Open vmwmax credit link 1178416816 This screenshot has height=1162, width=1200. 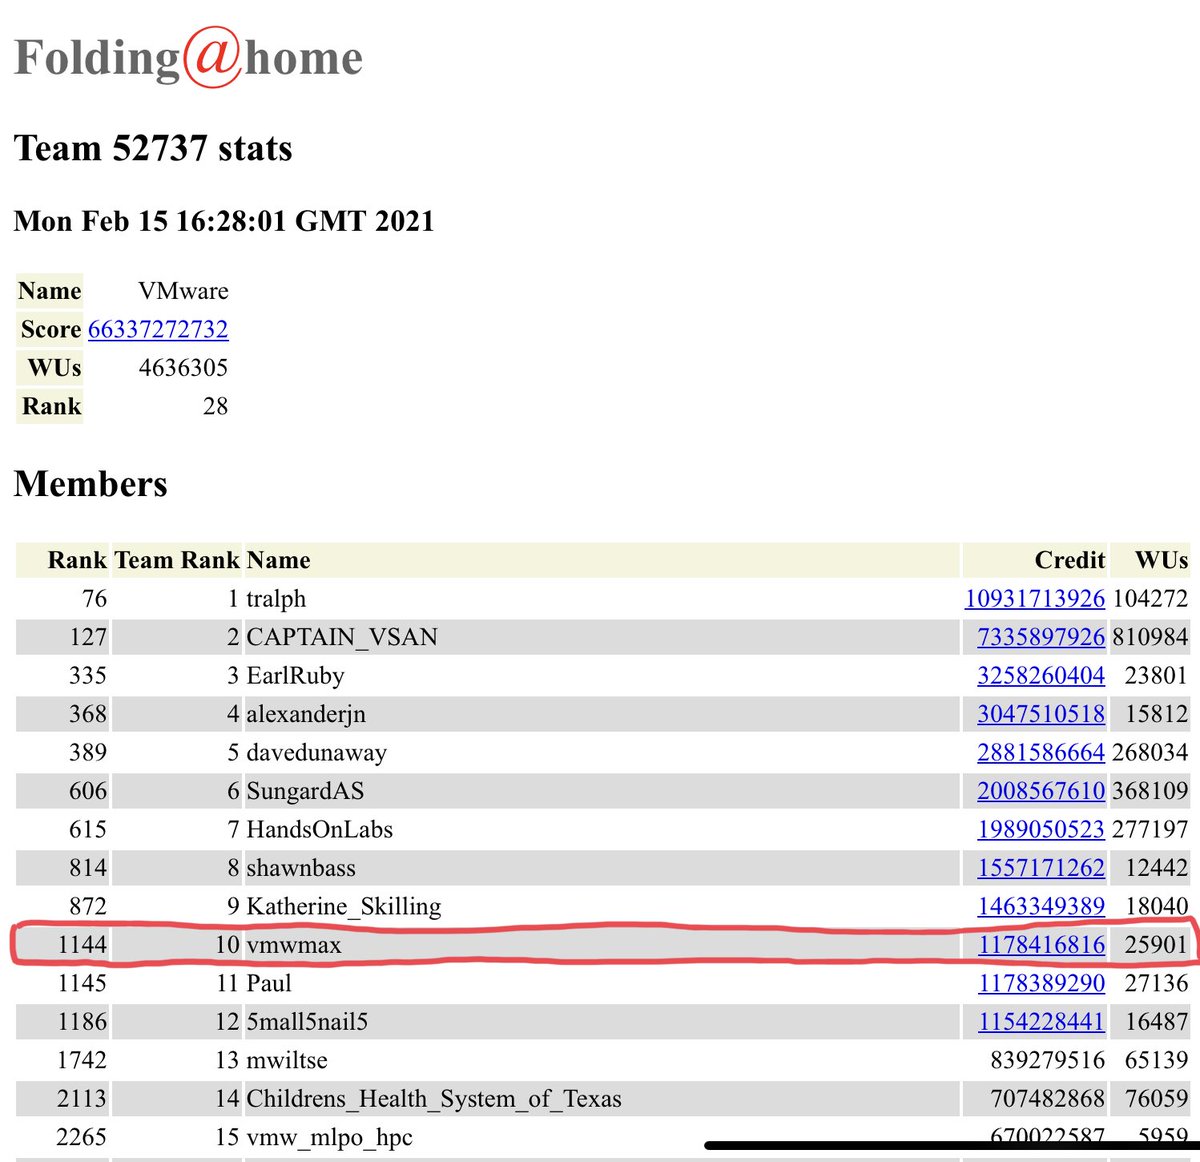pyautogui.click(x=1041, y=945)
